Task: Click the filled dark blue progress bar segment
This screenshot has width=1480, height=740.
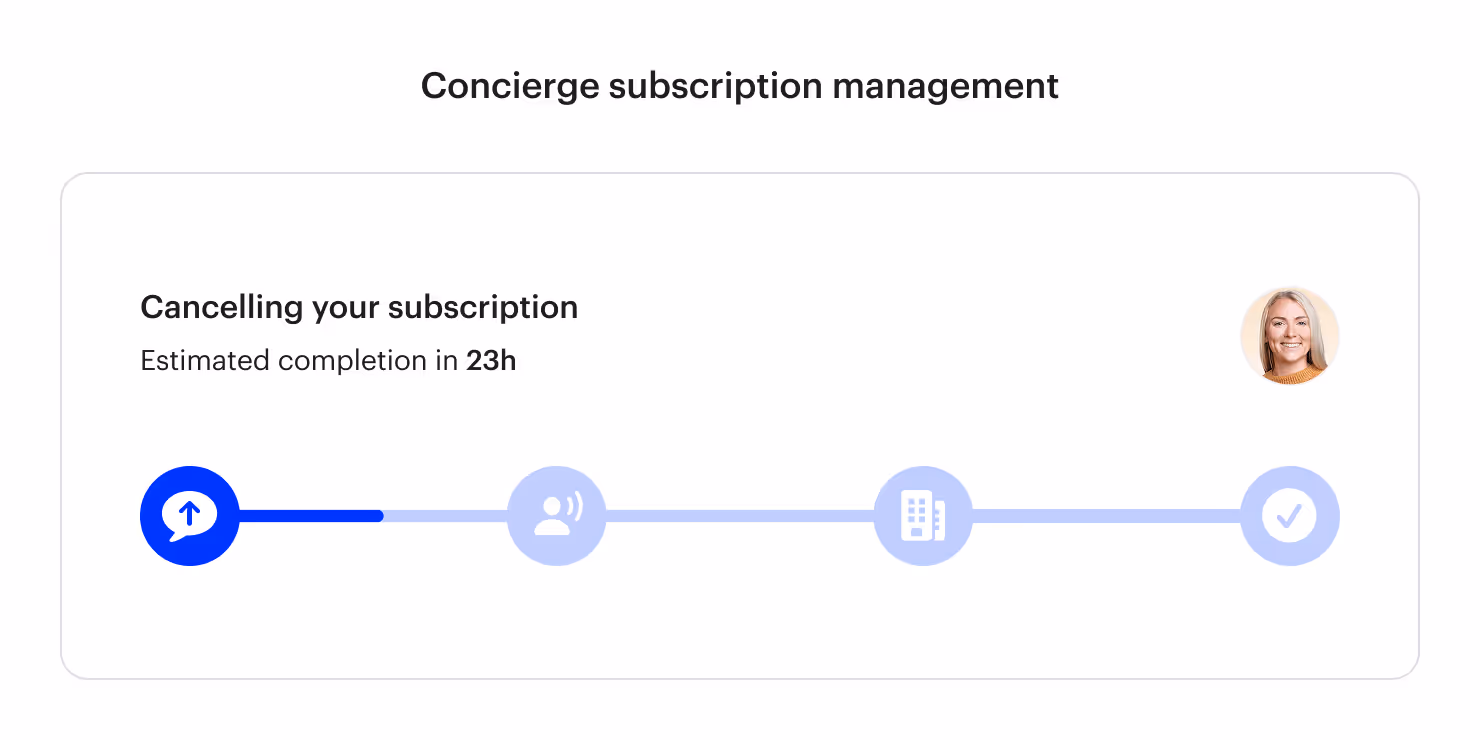Action: pos(311,516)
